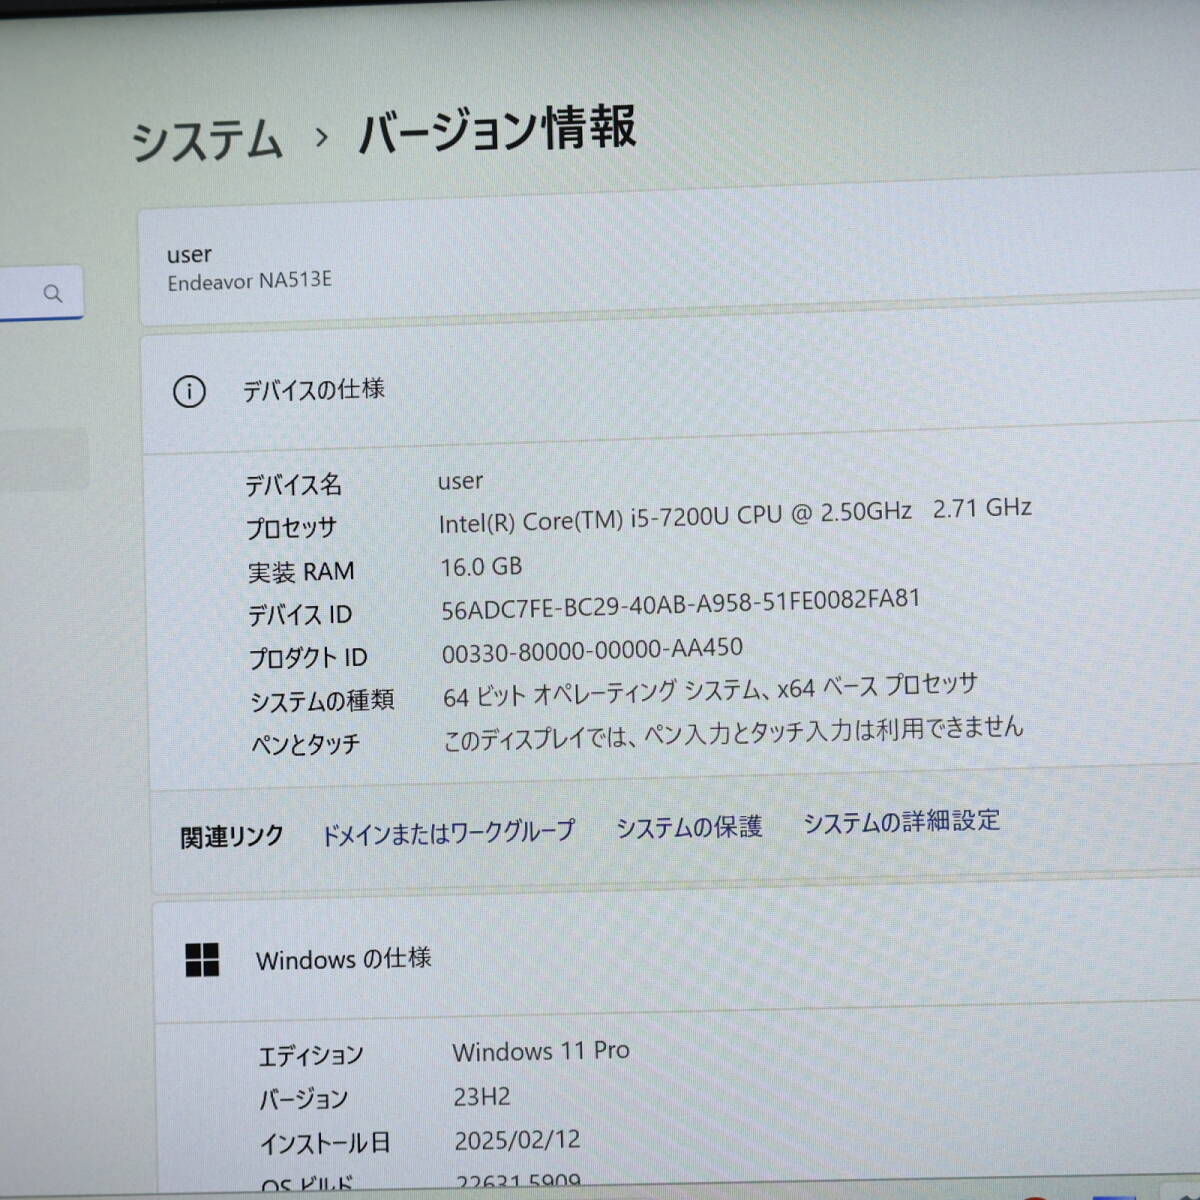Click the search magnifier icon
The width and height of the screenshot is (1200, 1200).
coord(53,293)
